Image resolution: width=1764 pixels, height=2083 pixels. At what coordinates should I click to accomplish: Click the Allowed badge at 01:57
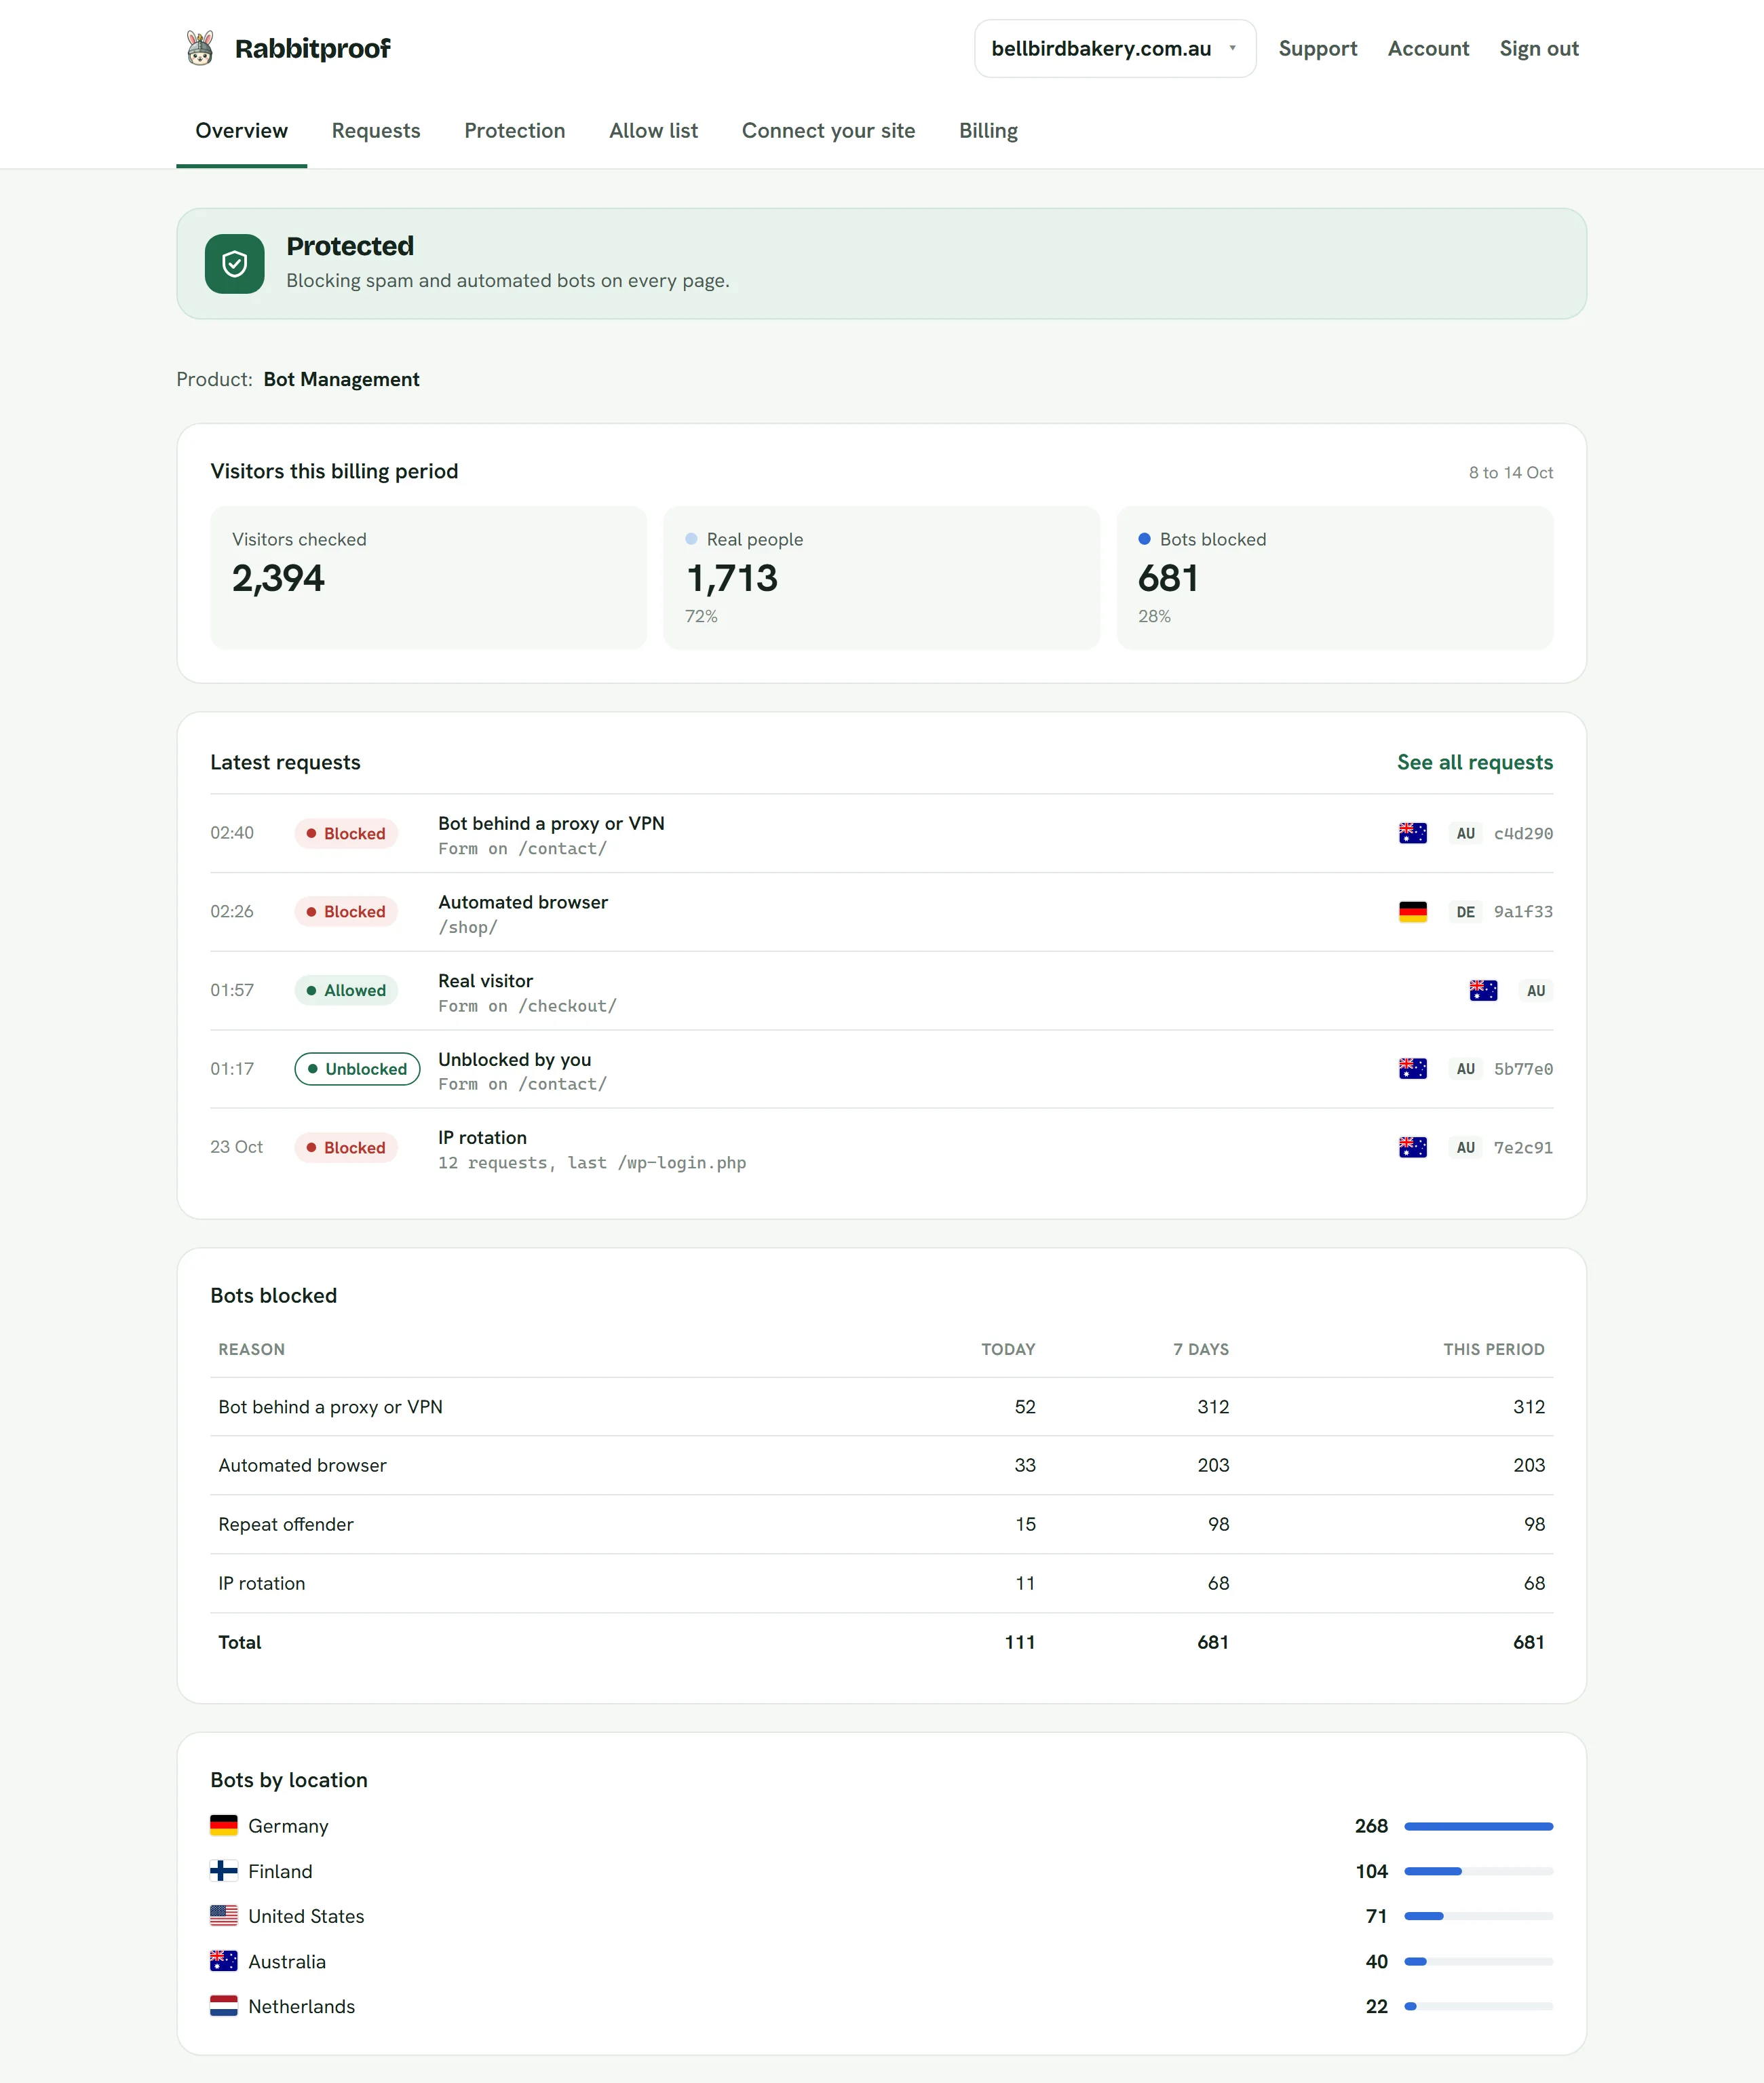346,990
